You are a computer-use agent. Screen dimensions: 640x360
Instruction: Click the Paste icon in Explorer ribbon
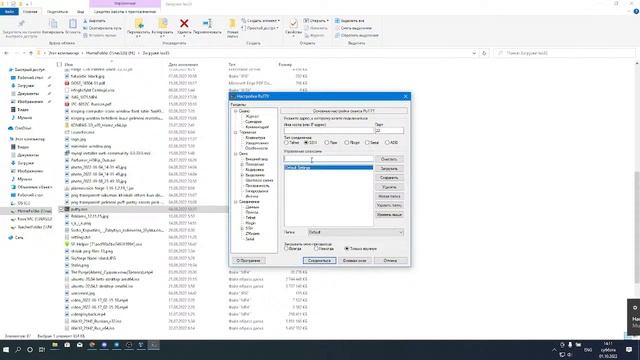(x=73, y=24)
